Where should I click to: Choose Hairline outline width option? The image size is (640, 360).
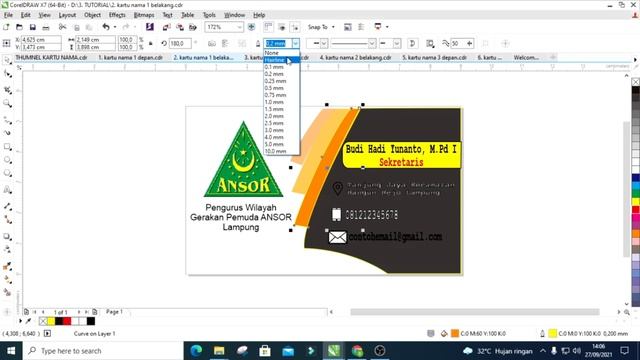282,60
